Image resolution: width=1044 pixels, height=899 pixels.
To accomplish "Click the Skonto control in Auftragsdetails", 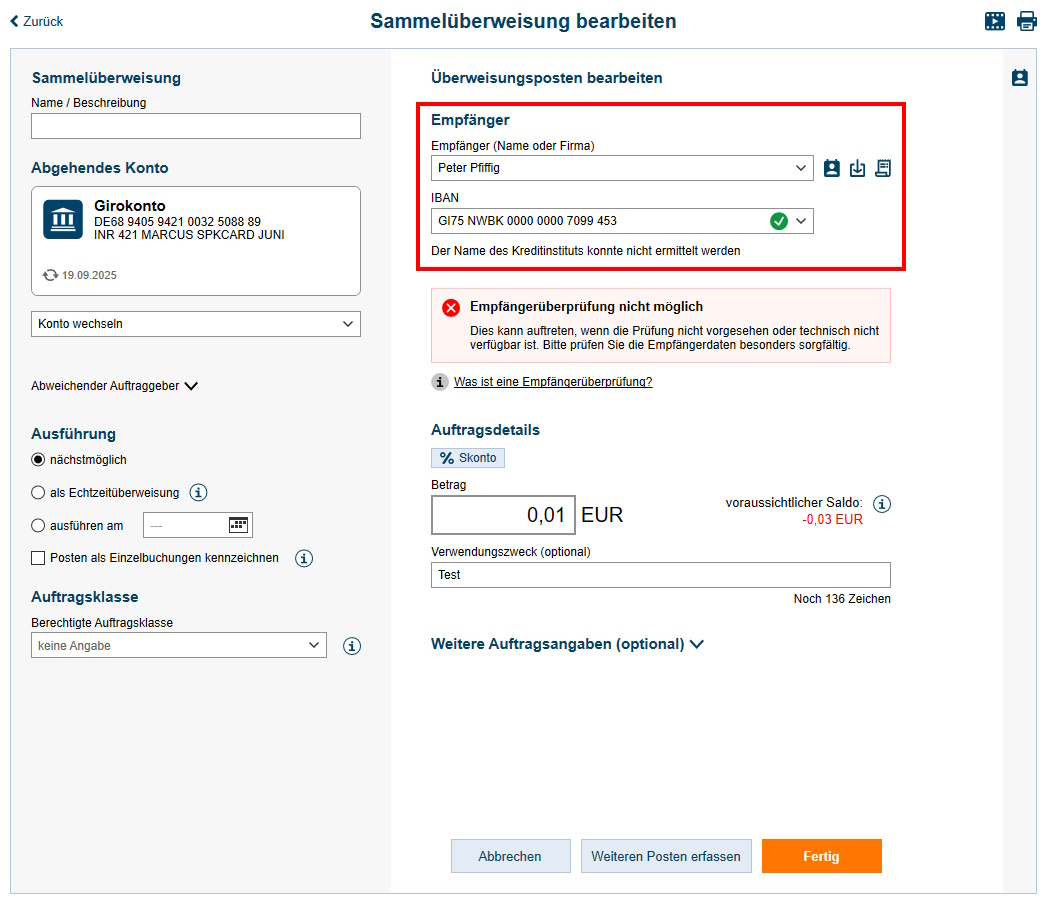I will (x=467, y=457).
